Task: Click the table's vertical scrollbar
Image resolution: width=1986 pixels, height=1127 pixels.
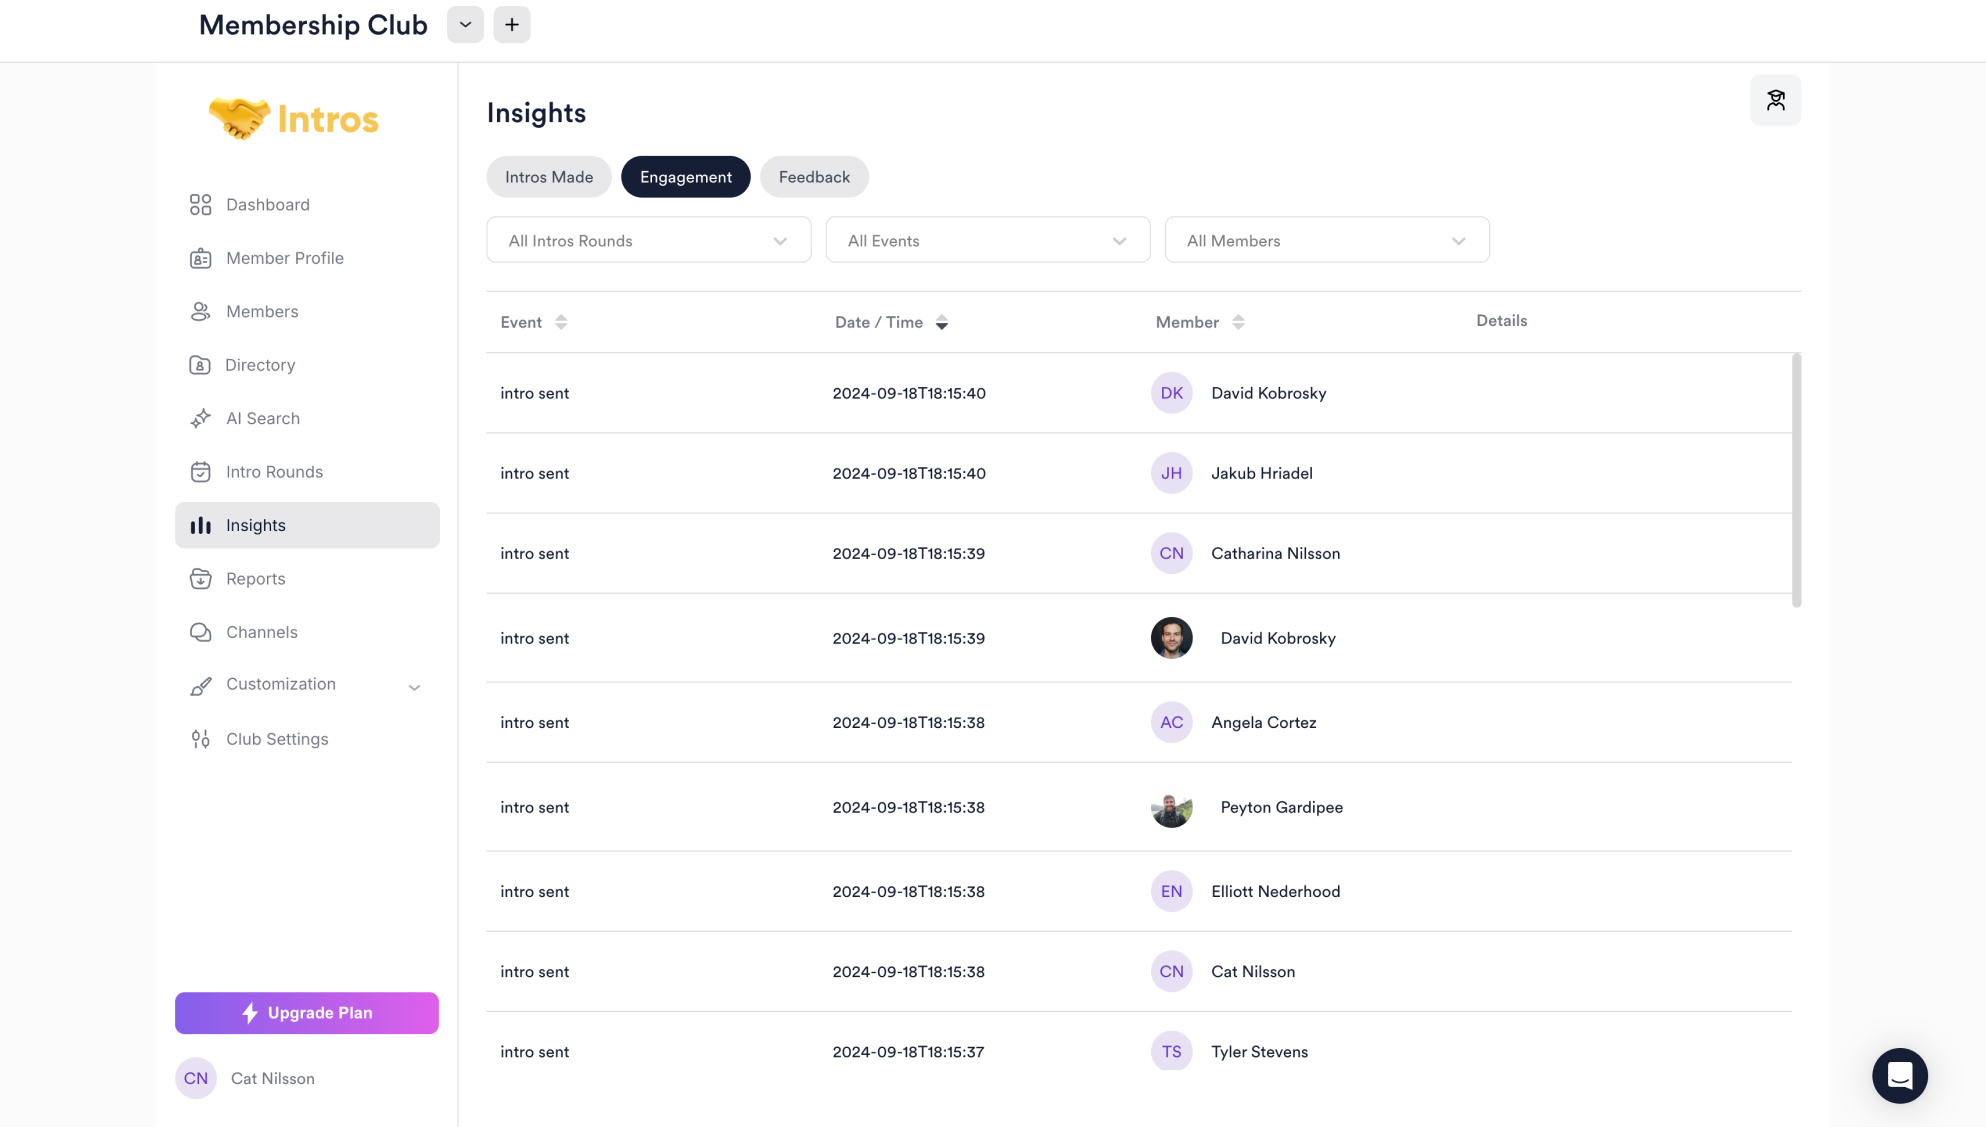Action: coord(1796,480)
